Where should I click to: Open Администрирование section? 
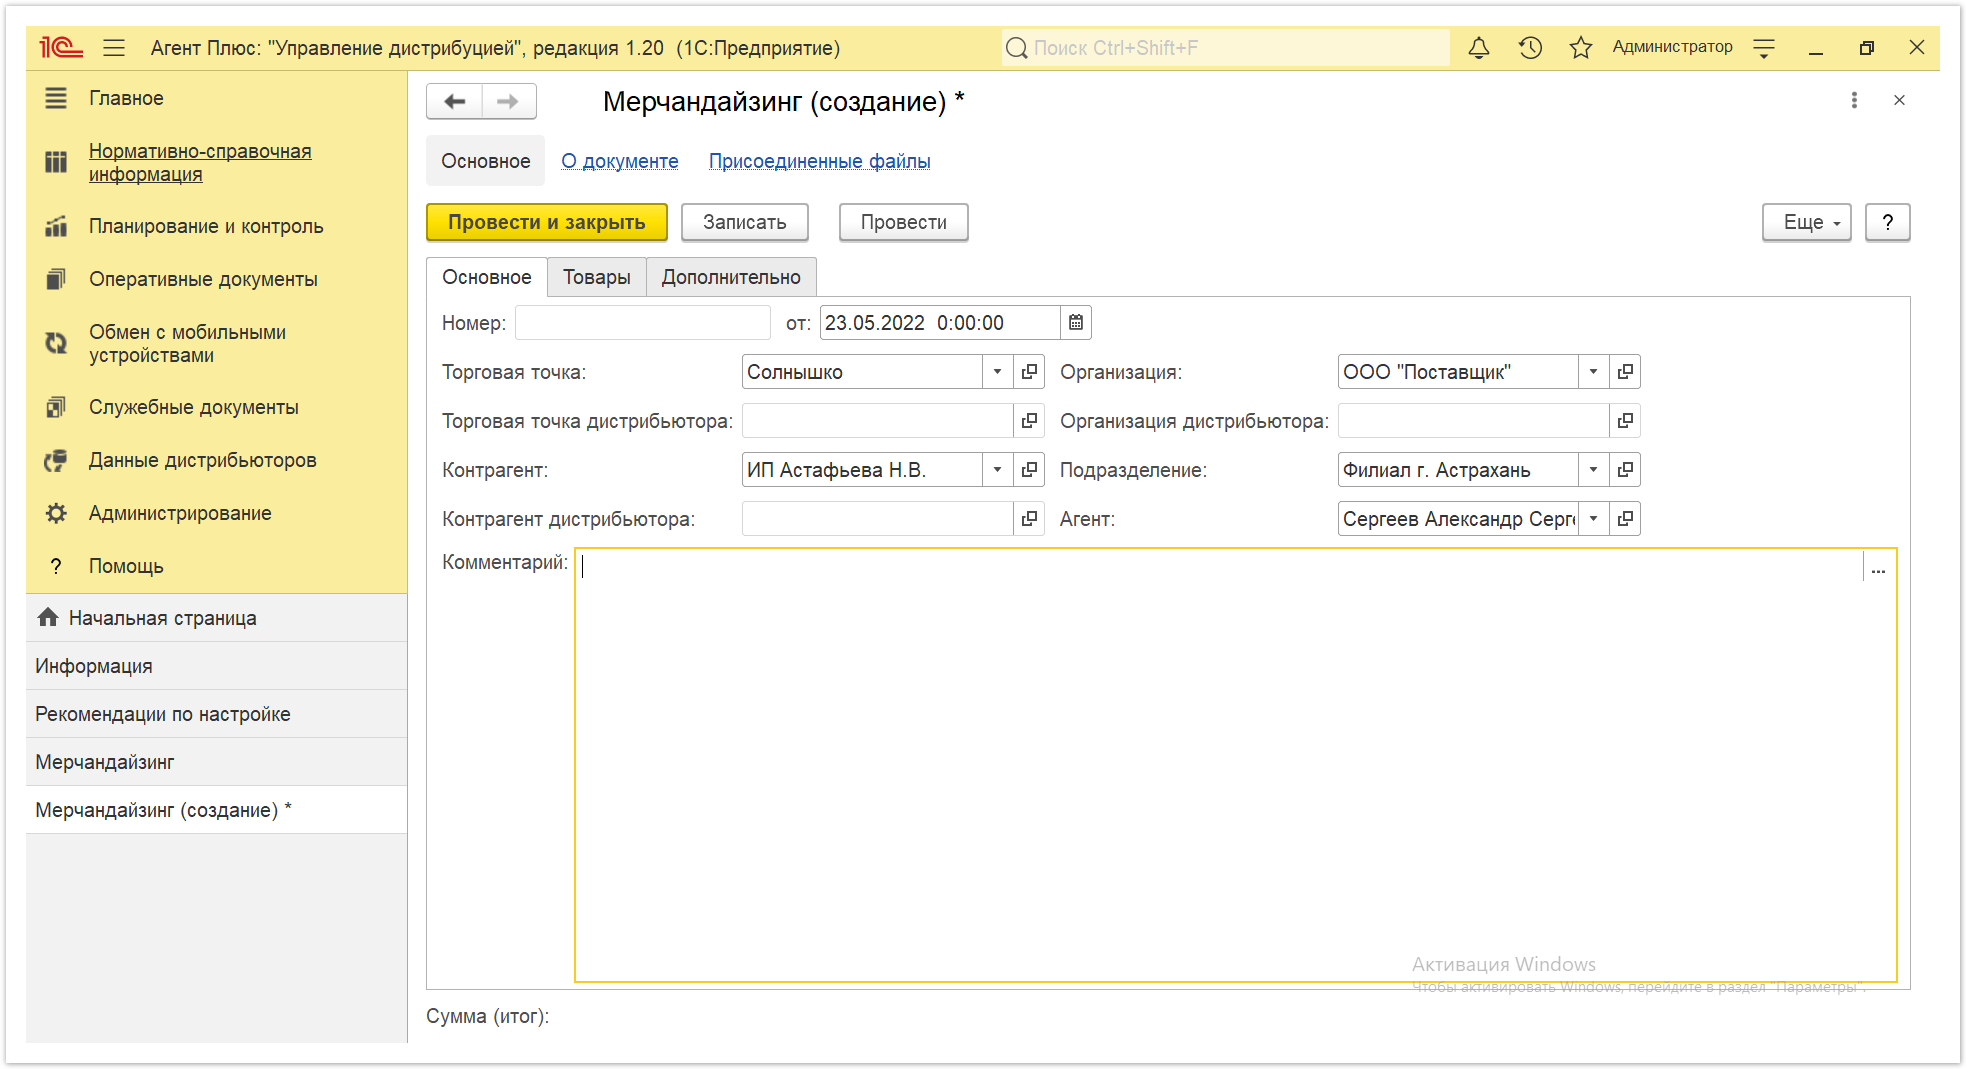click(216, 513)
